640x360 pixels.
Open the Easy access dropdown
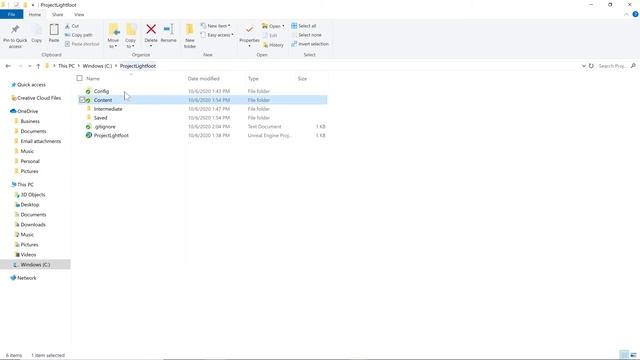pos(217,35)
